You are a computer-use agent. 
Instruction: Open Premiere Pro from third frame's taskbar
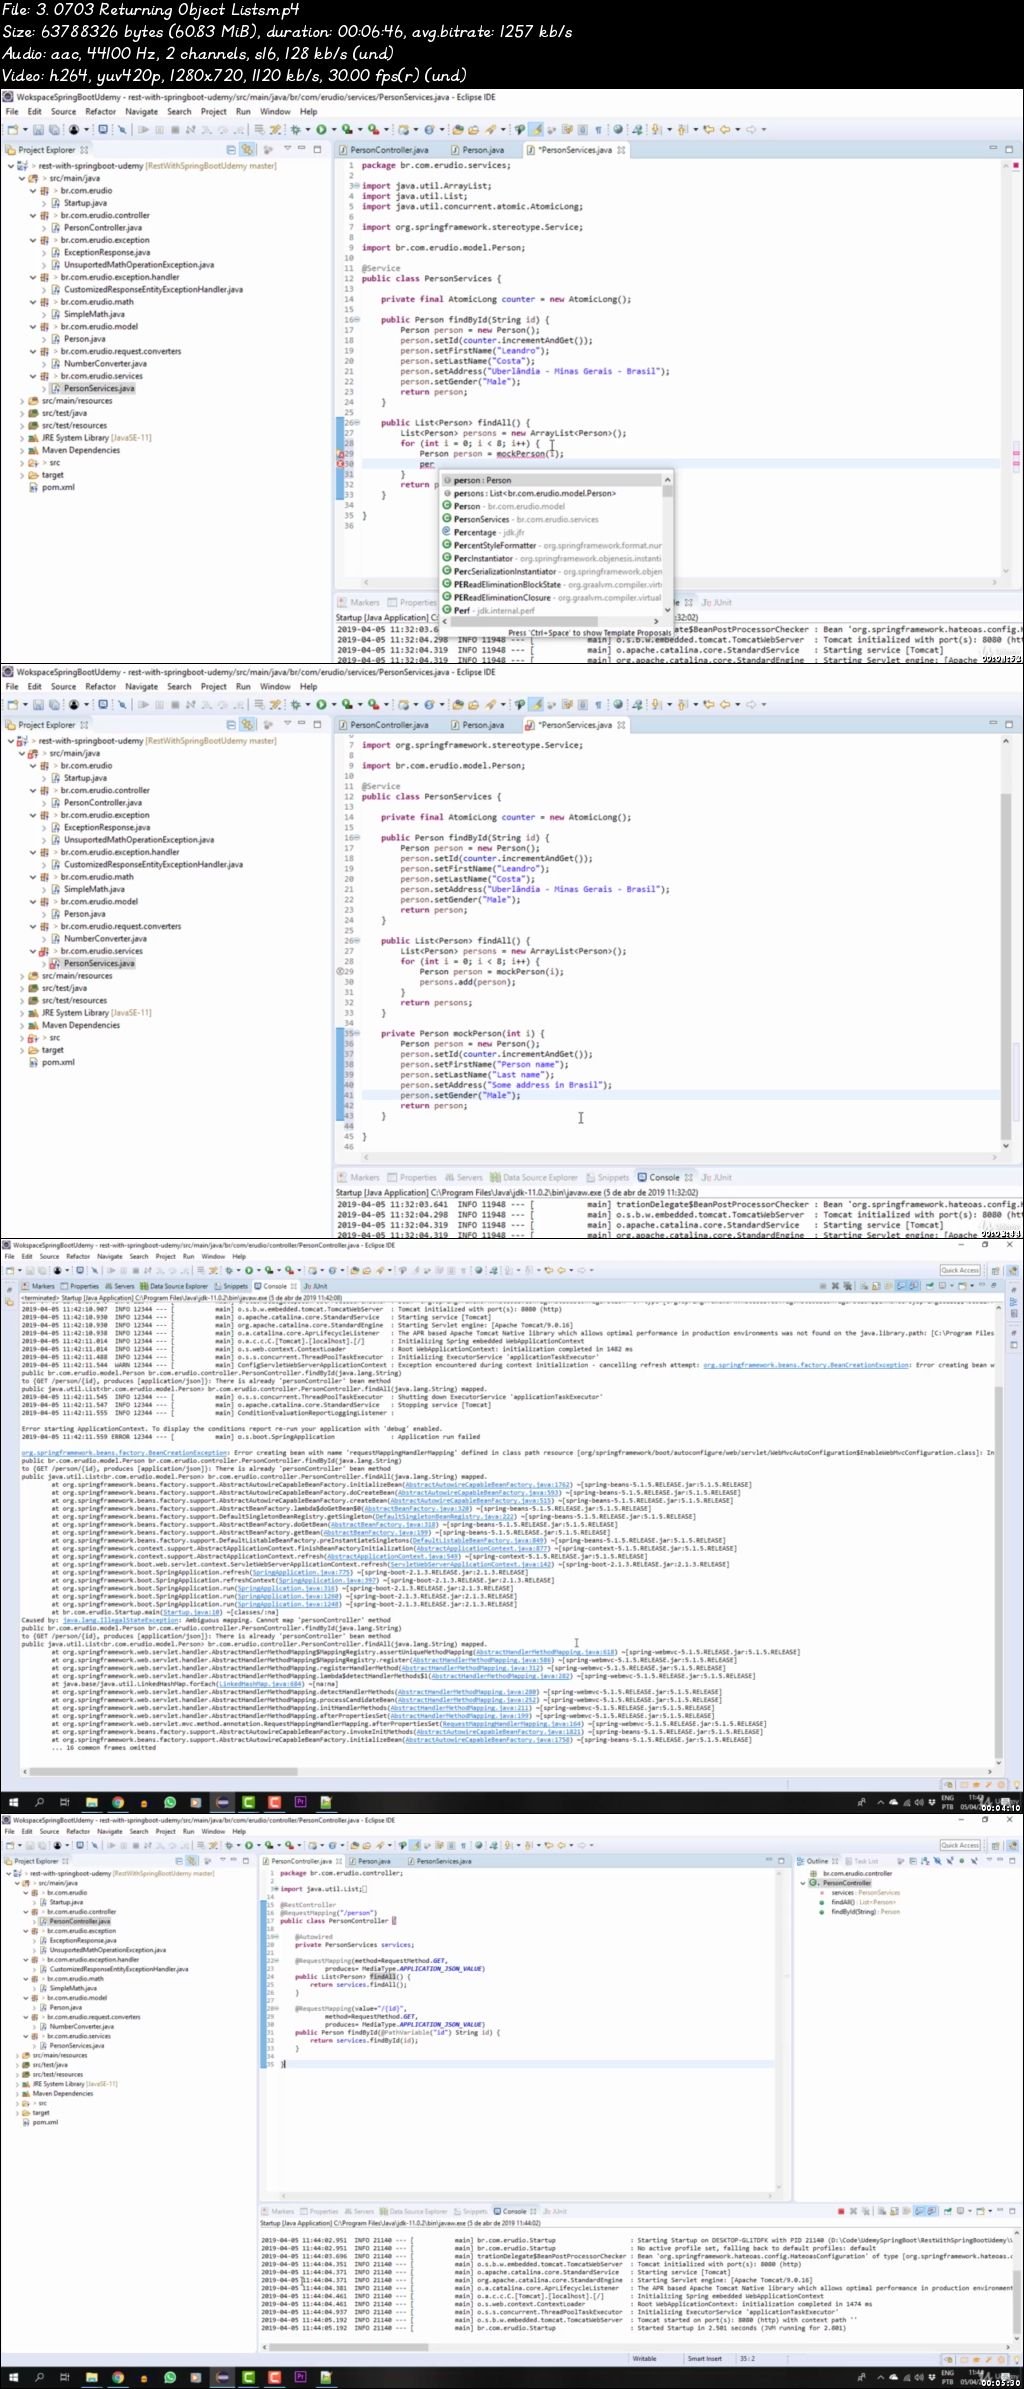[x=300, y=1802]
